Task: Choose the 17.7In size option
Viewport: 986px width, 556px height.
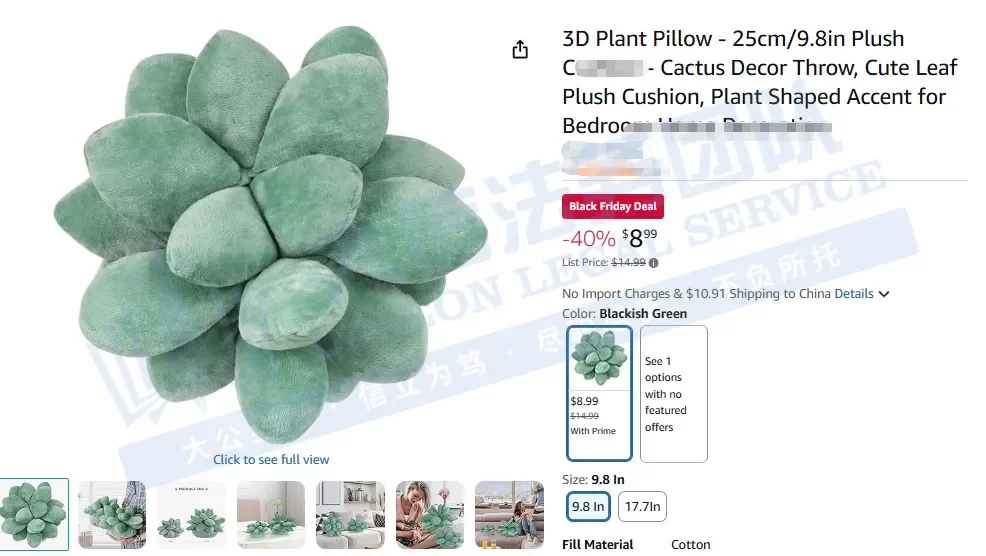Action: pos(642,506)
